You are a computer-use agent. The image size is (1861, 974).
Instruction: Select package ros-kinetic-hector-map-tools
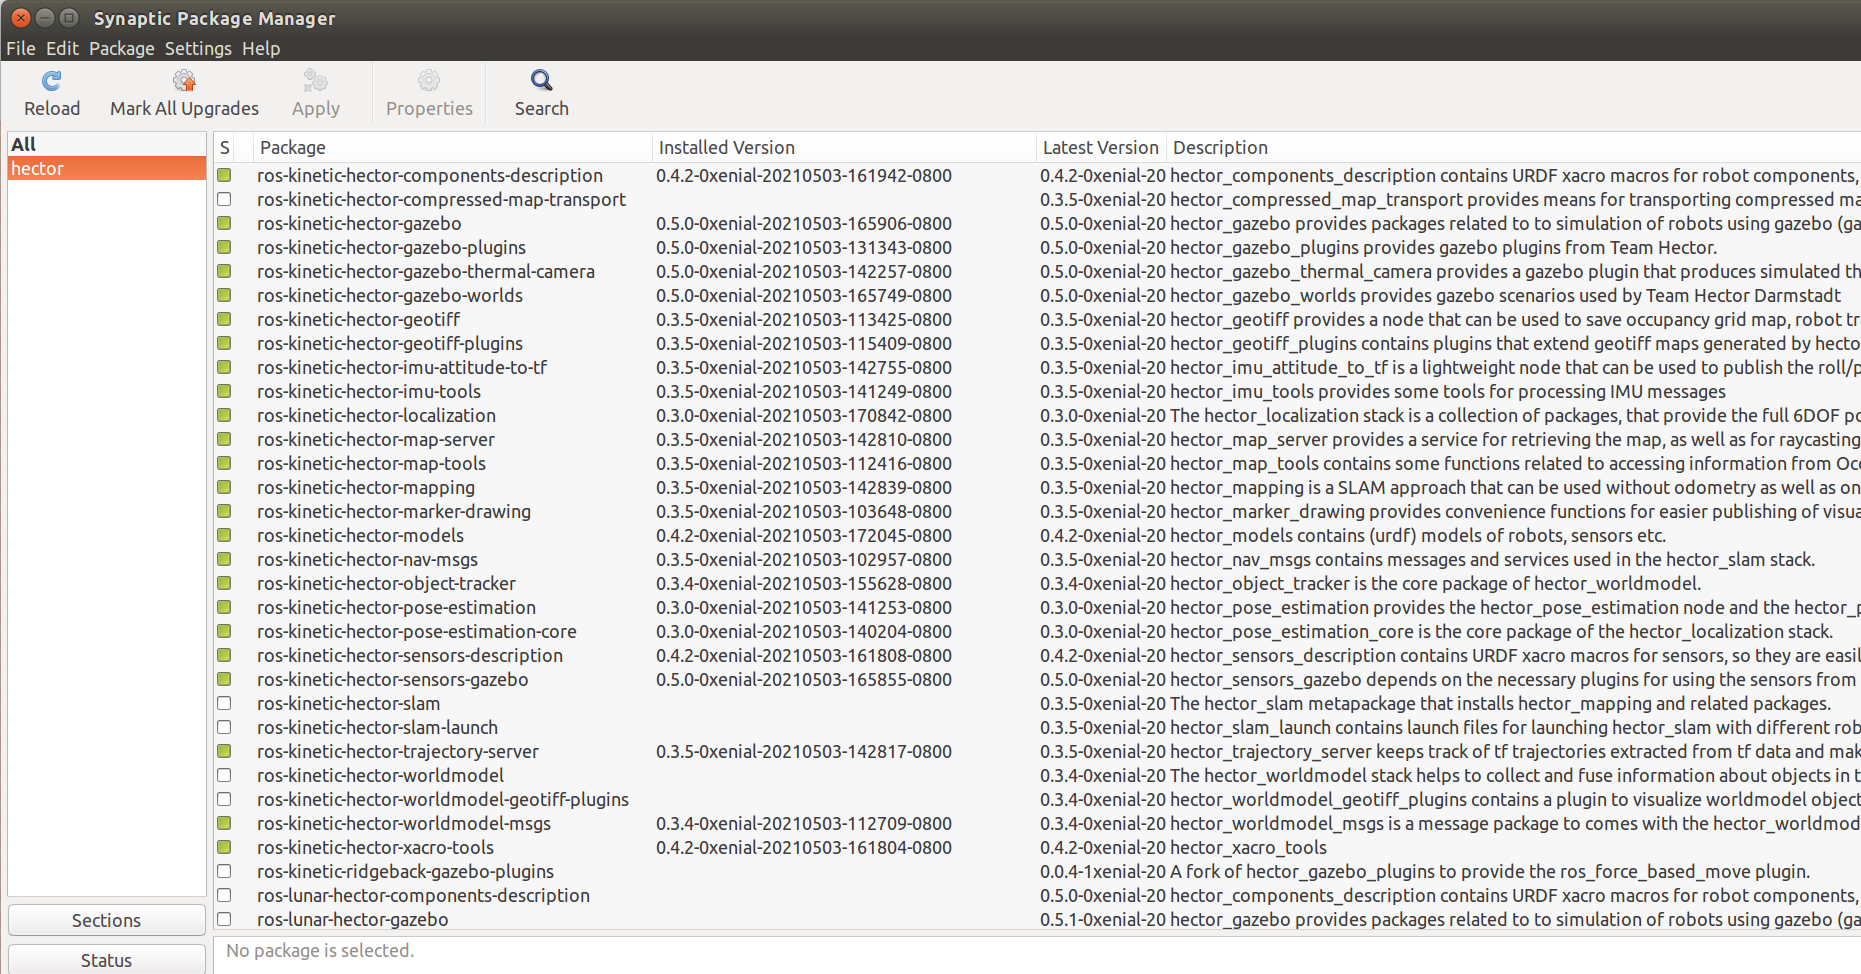371,463
